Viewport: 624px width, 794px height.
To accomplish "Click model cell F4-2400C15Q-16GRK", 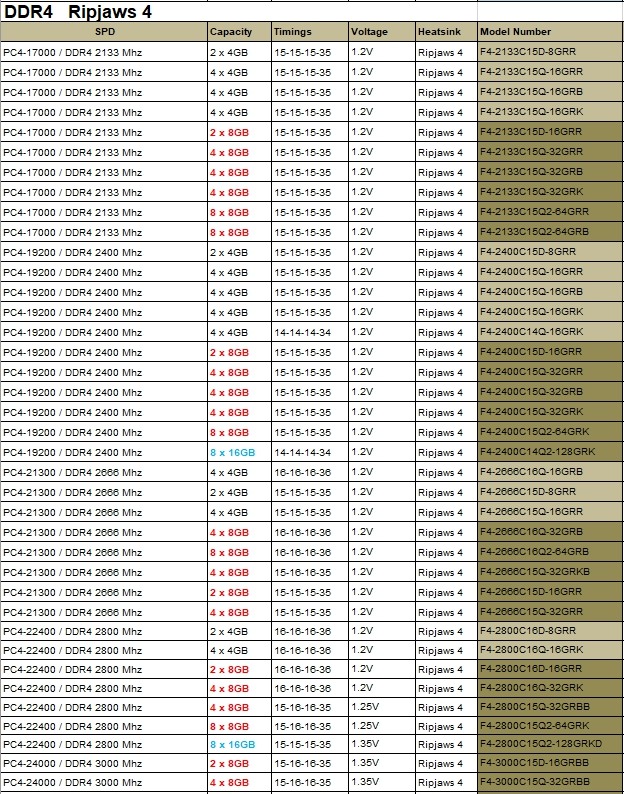I will (550, 312).
